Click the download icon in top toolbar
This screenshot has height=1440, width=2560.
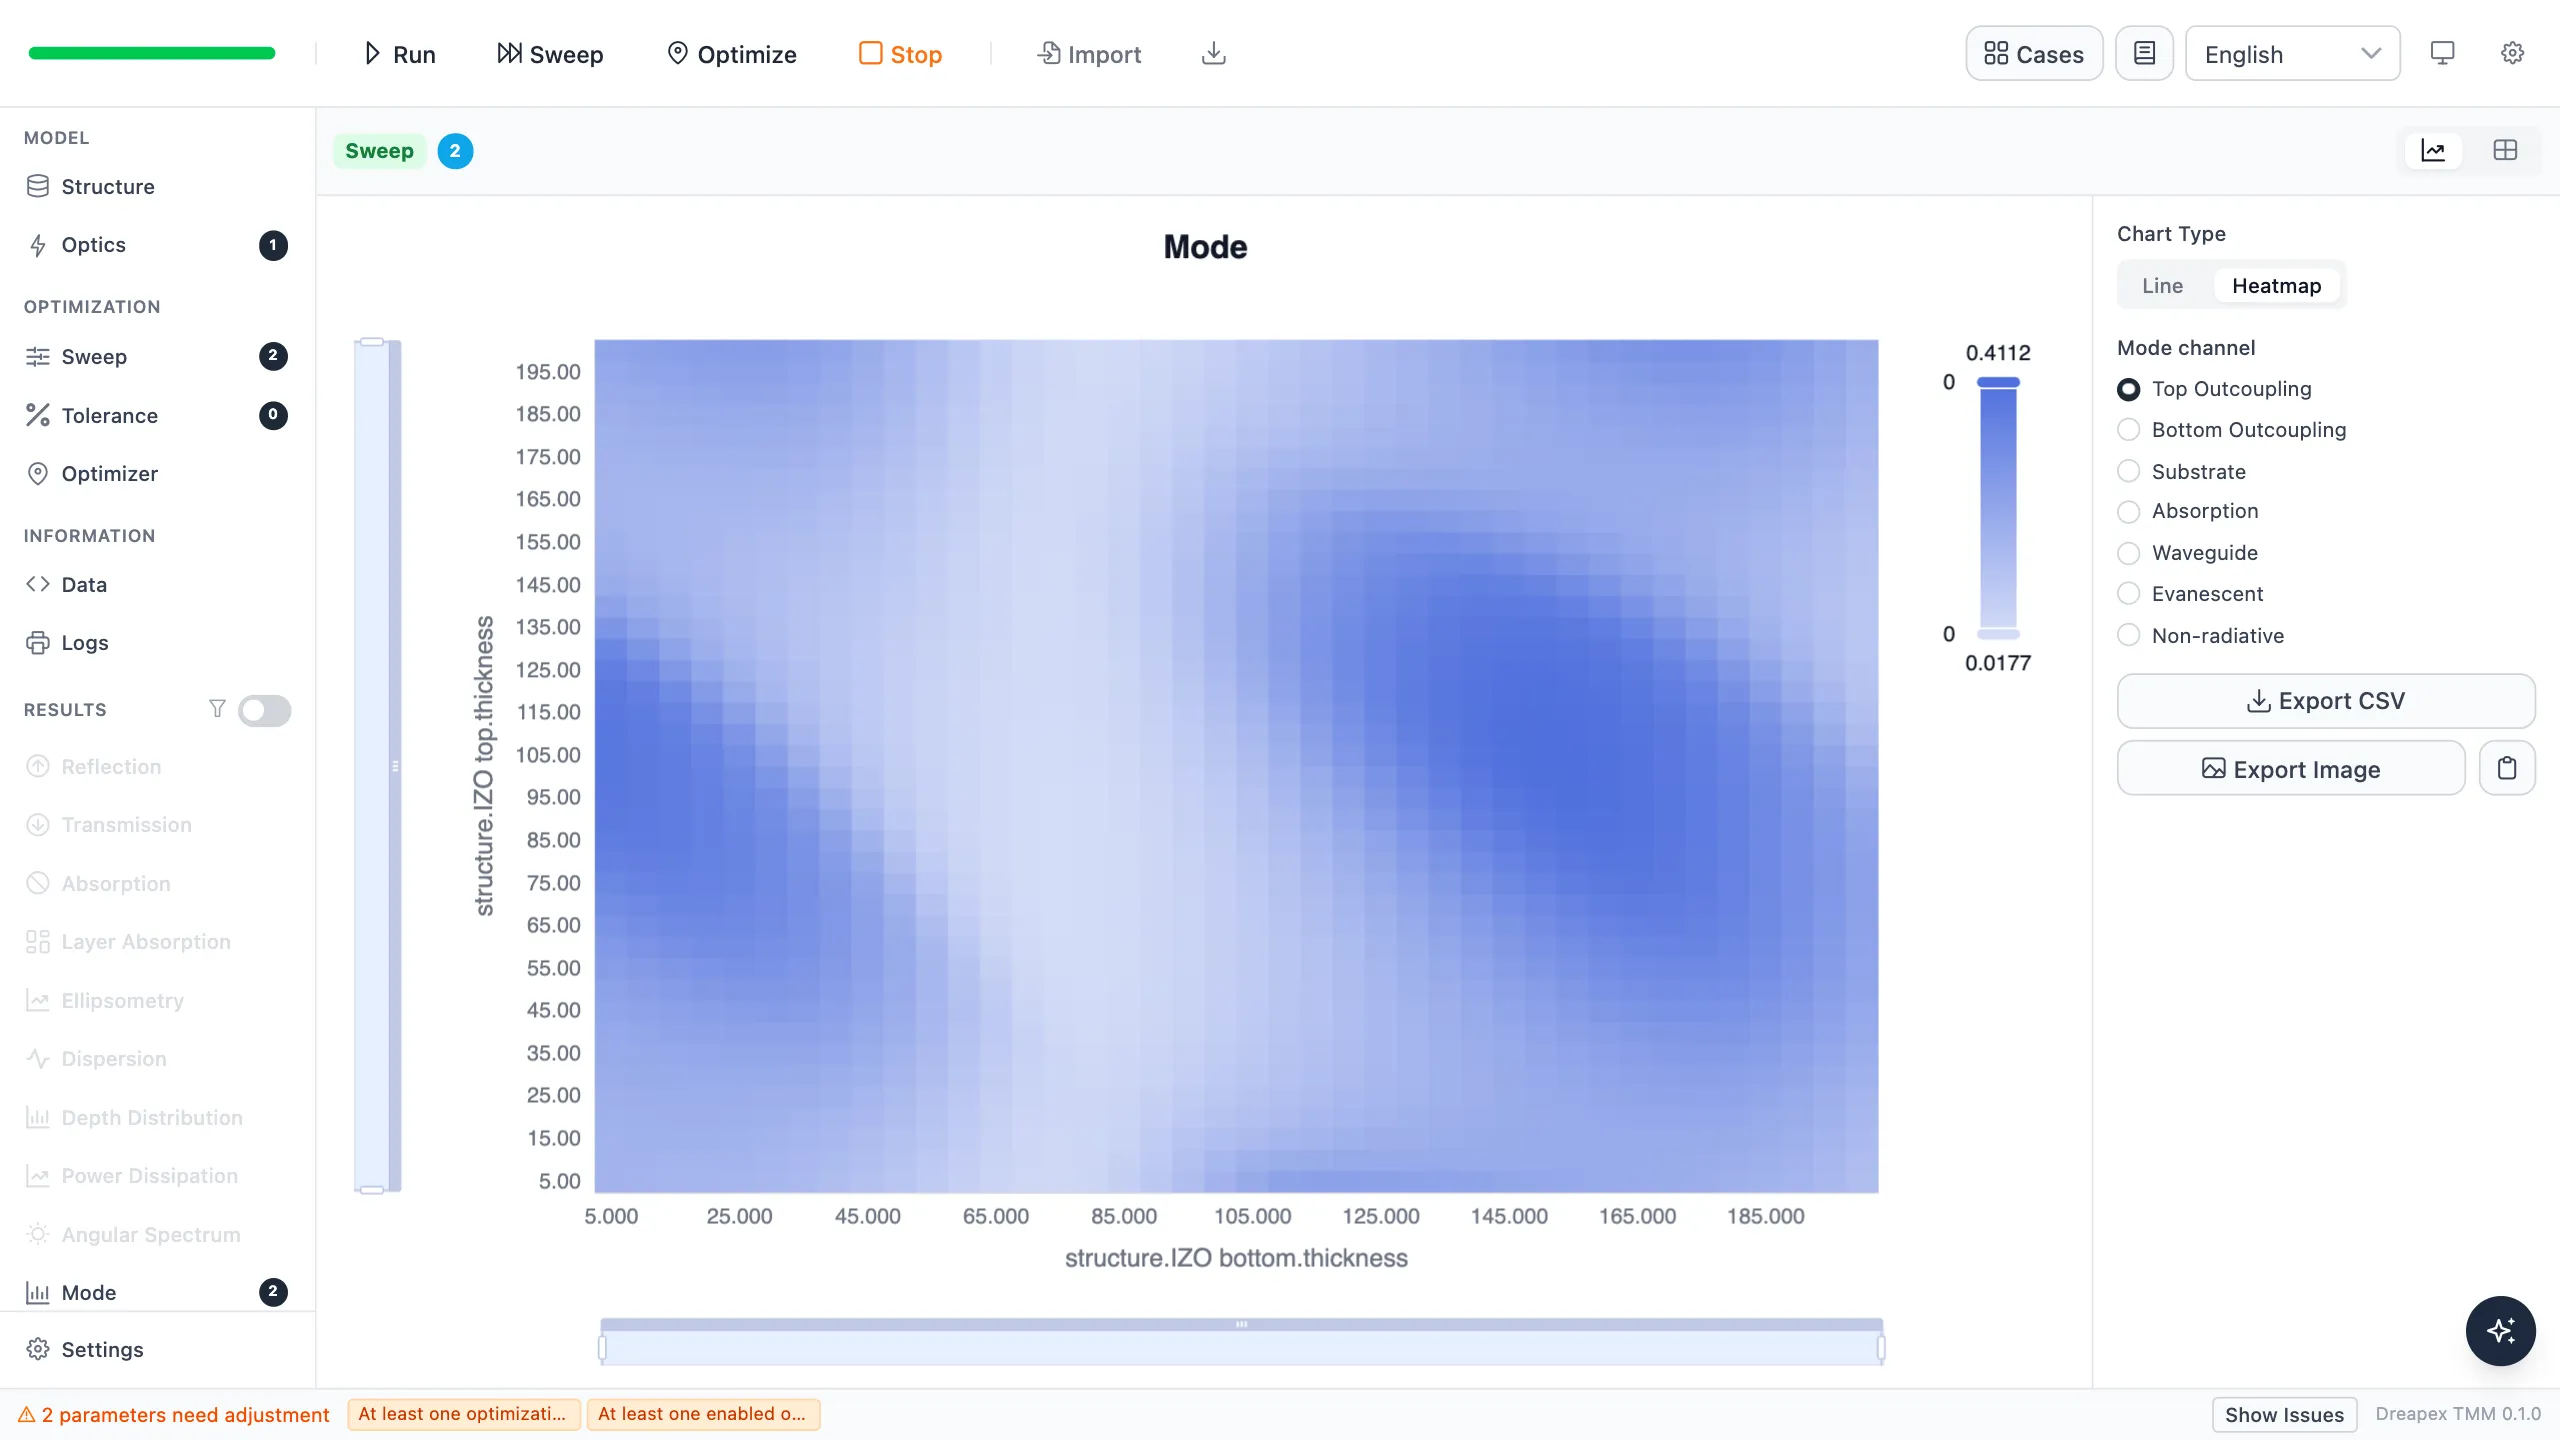[1213, 54]
